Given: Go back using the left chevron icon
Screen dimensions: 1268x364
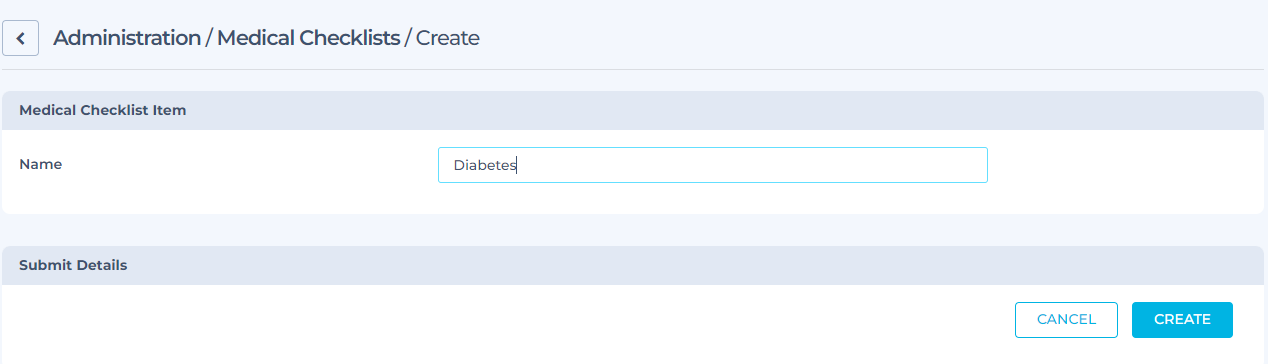Looking at the screenshot, I should [x=21, y=39].
